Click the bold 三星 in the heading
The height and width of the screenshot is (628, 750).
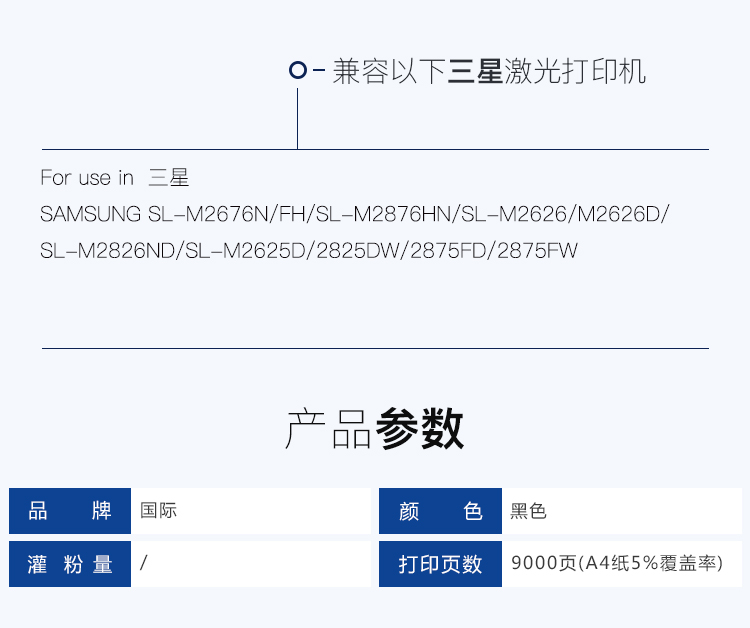475,72
